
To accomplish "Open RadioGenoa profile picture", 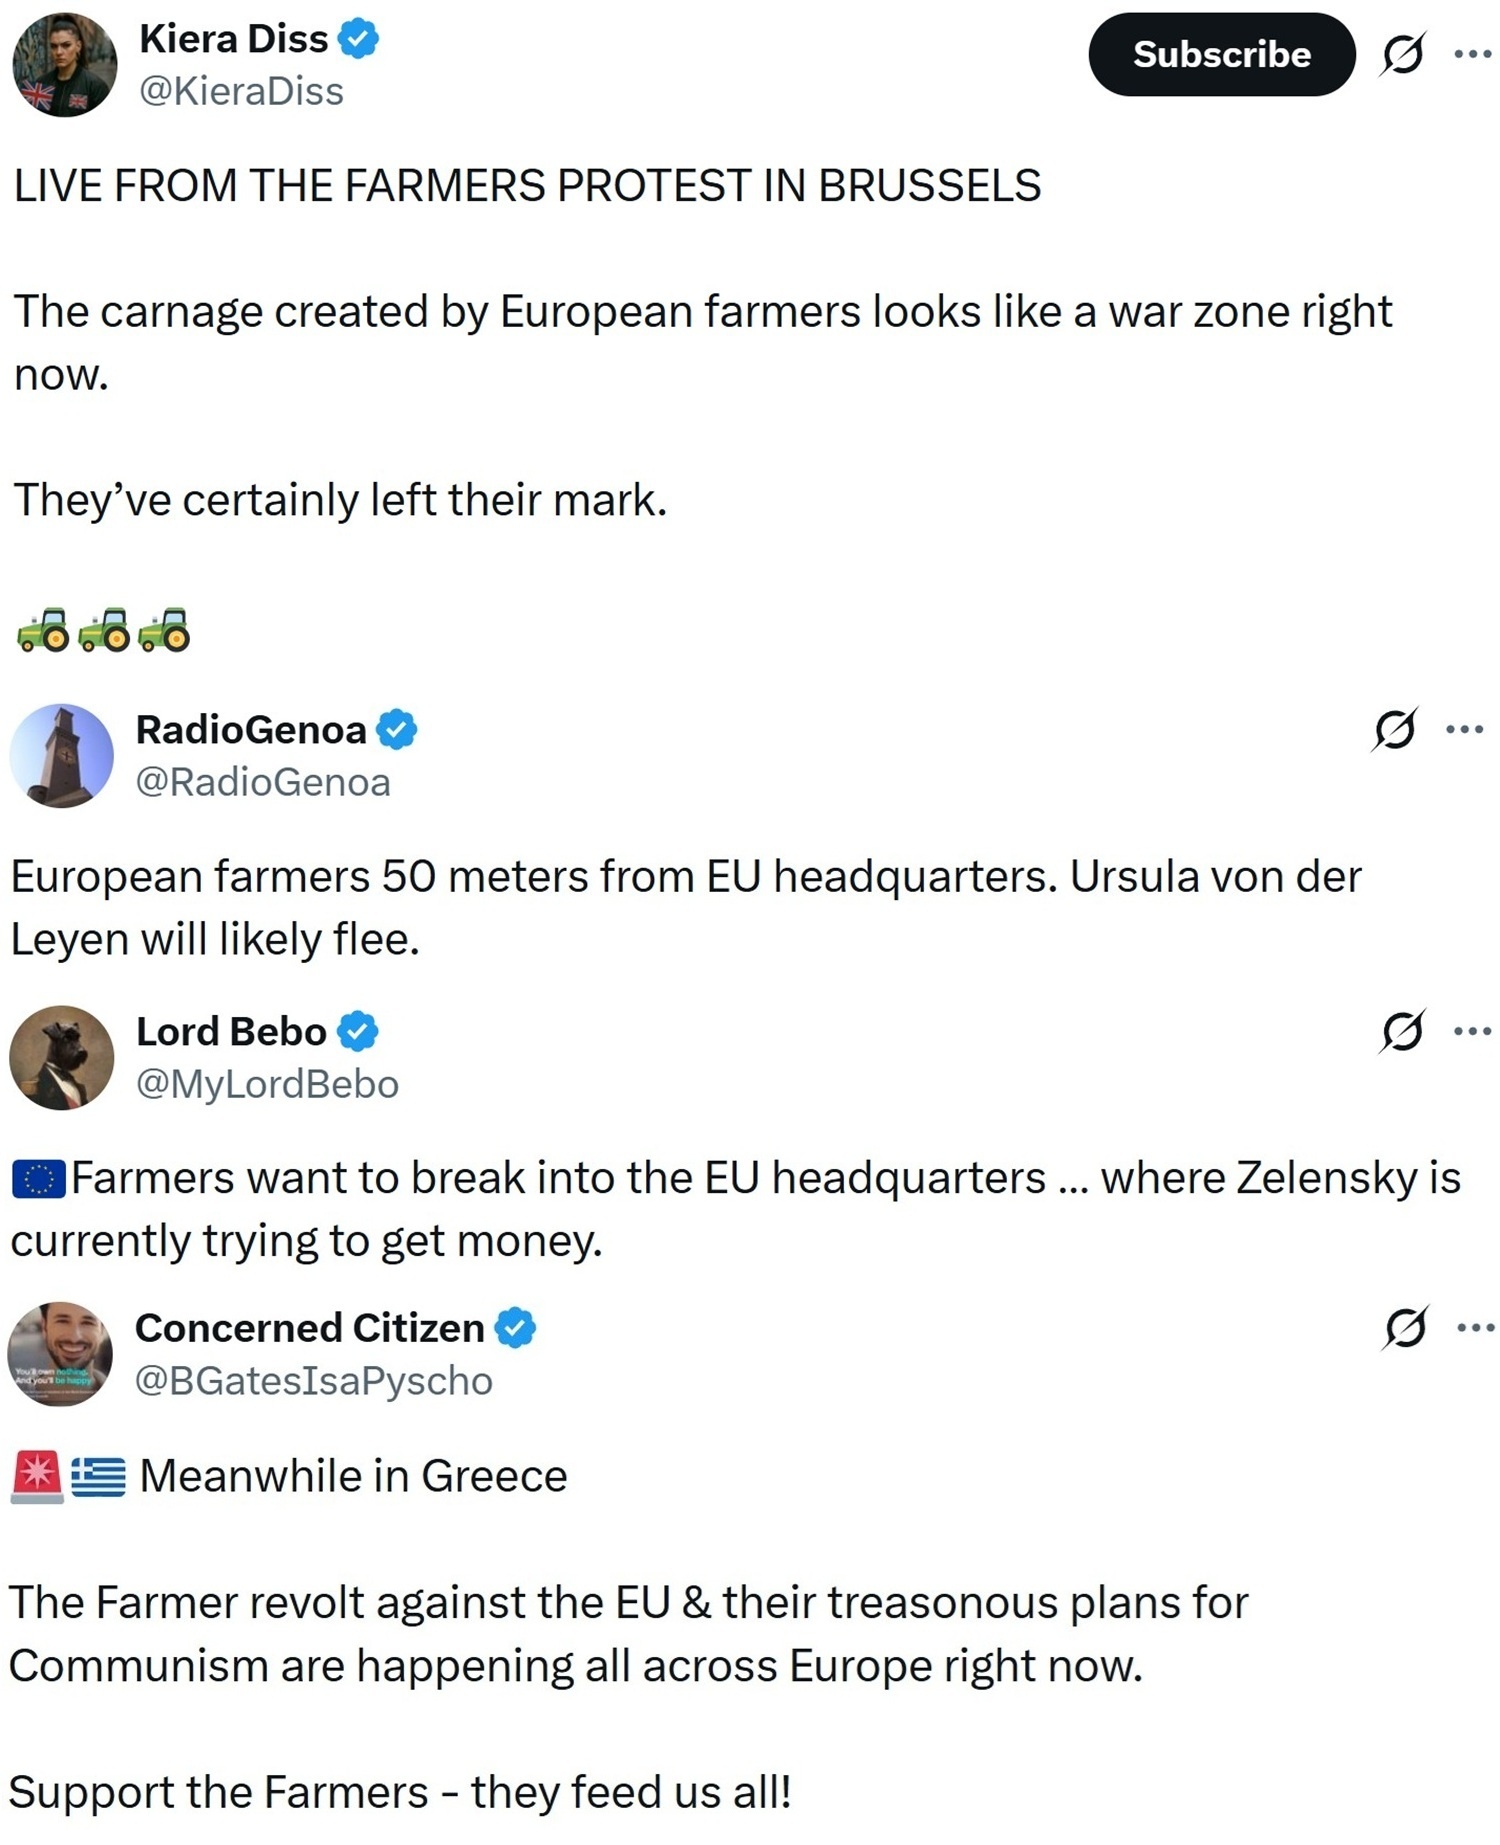I will pyautogui.click(x=62, y=756).
